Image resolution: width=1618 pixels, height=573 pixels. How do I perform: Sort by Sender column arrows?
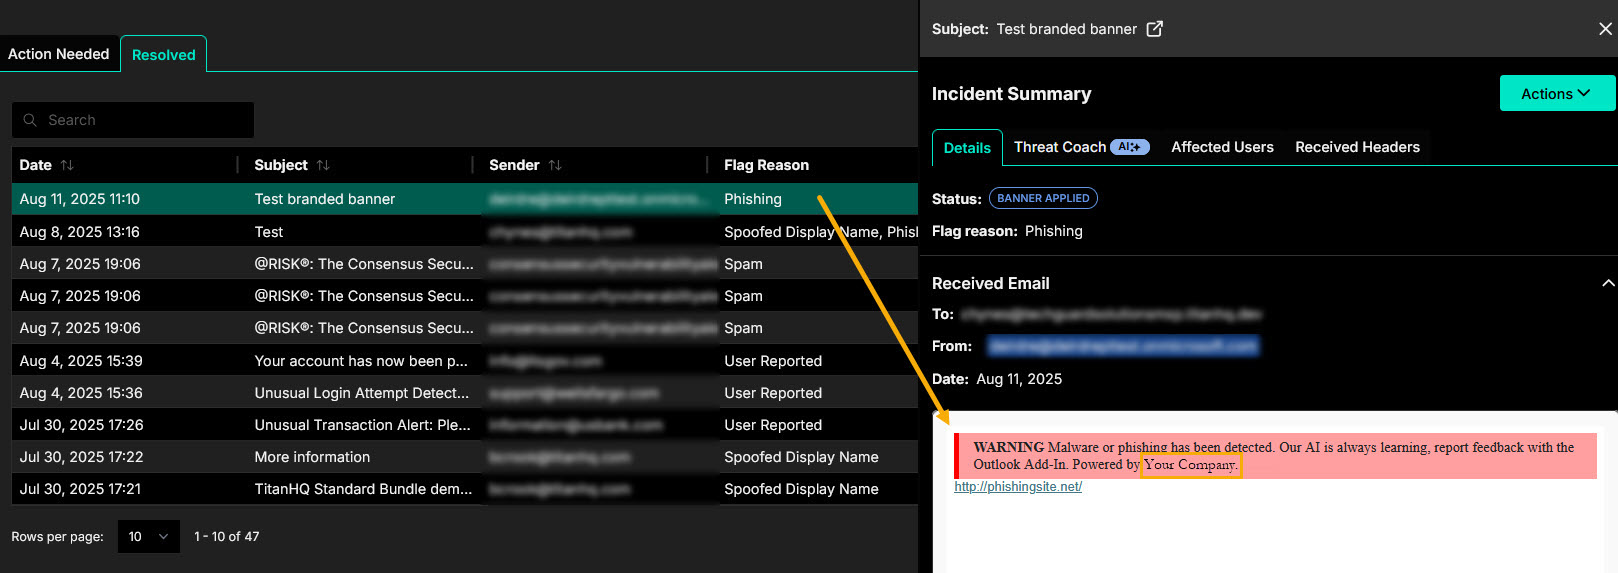[x=555, y=165]
